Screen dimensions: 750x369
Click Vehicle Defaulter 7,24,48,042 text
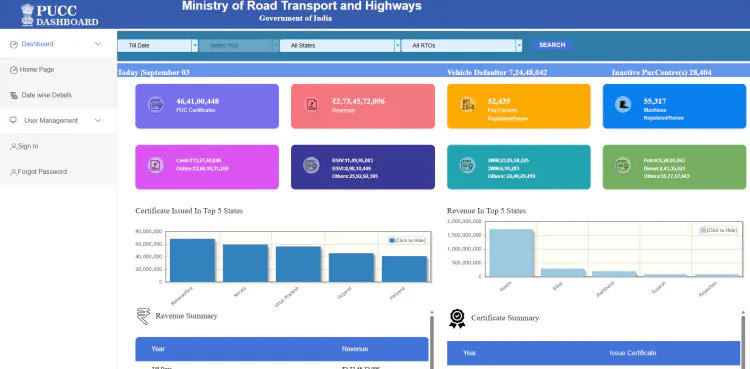tap(497, 73)
